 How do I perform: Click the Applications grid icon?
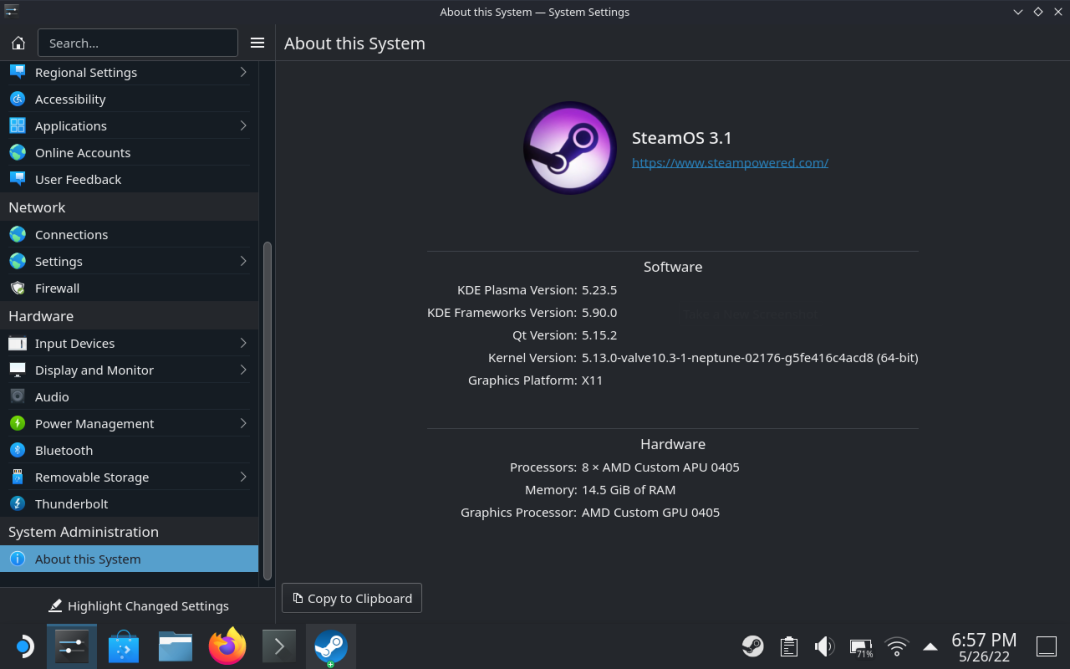[18, 126]
